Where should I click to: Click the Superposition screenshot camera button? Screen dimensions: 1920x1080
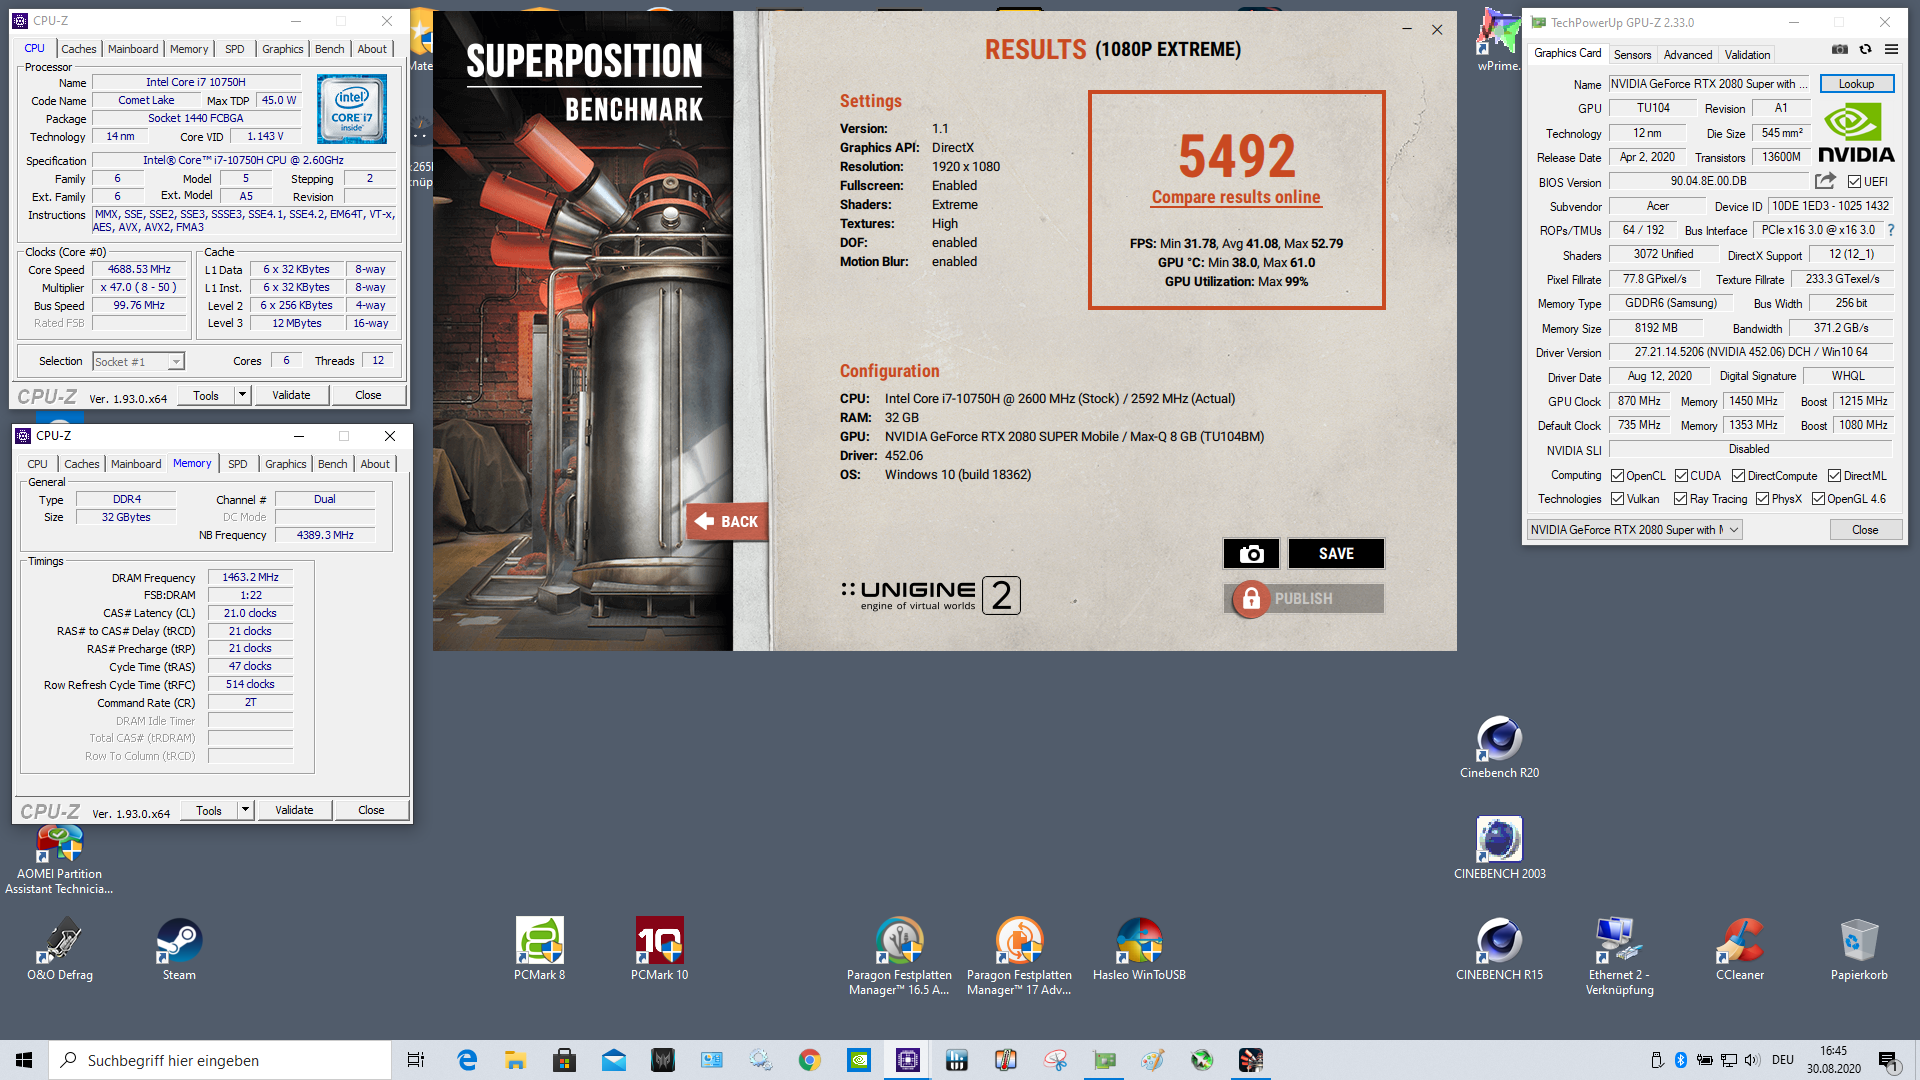pyautogui.click(x=1251, y=553)
